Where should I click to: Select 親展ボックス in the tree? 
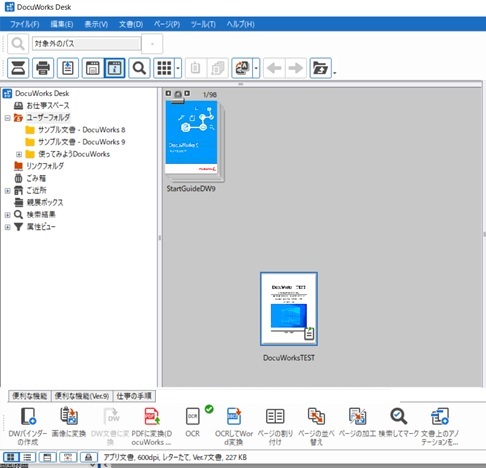[44, 202]
